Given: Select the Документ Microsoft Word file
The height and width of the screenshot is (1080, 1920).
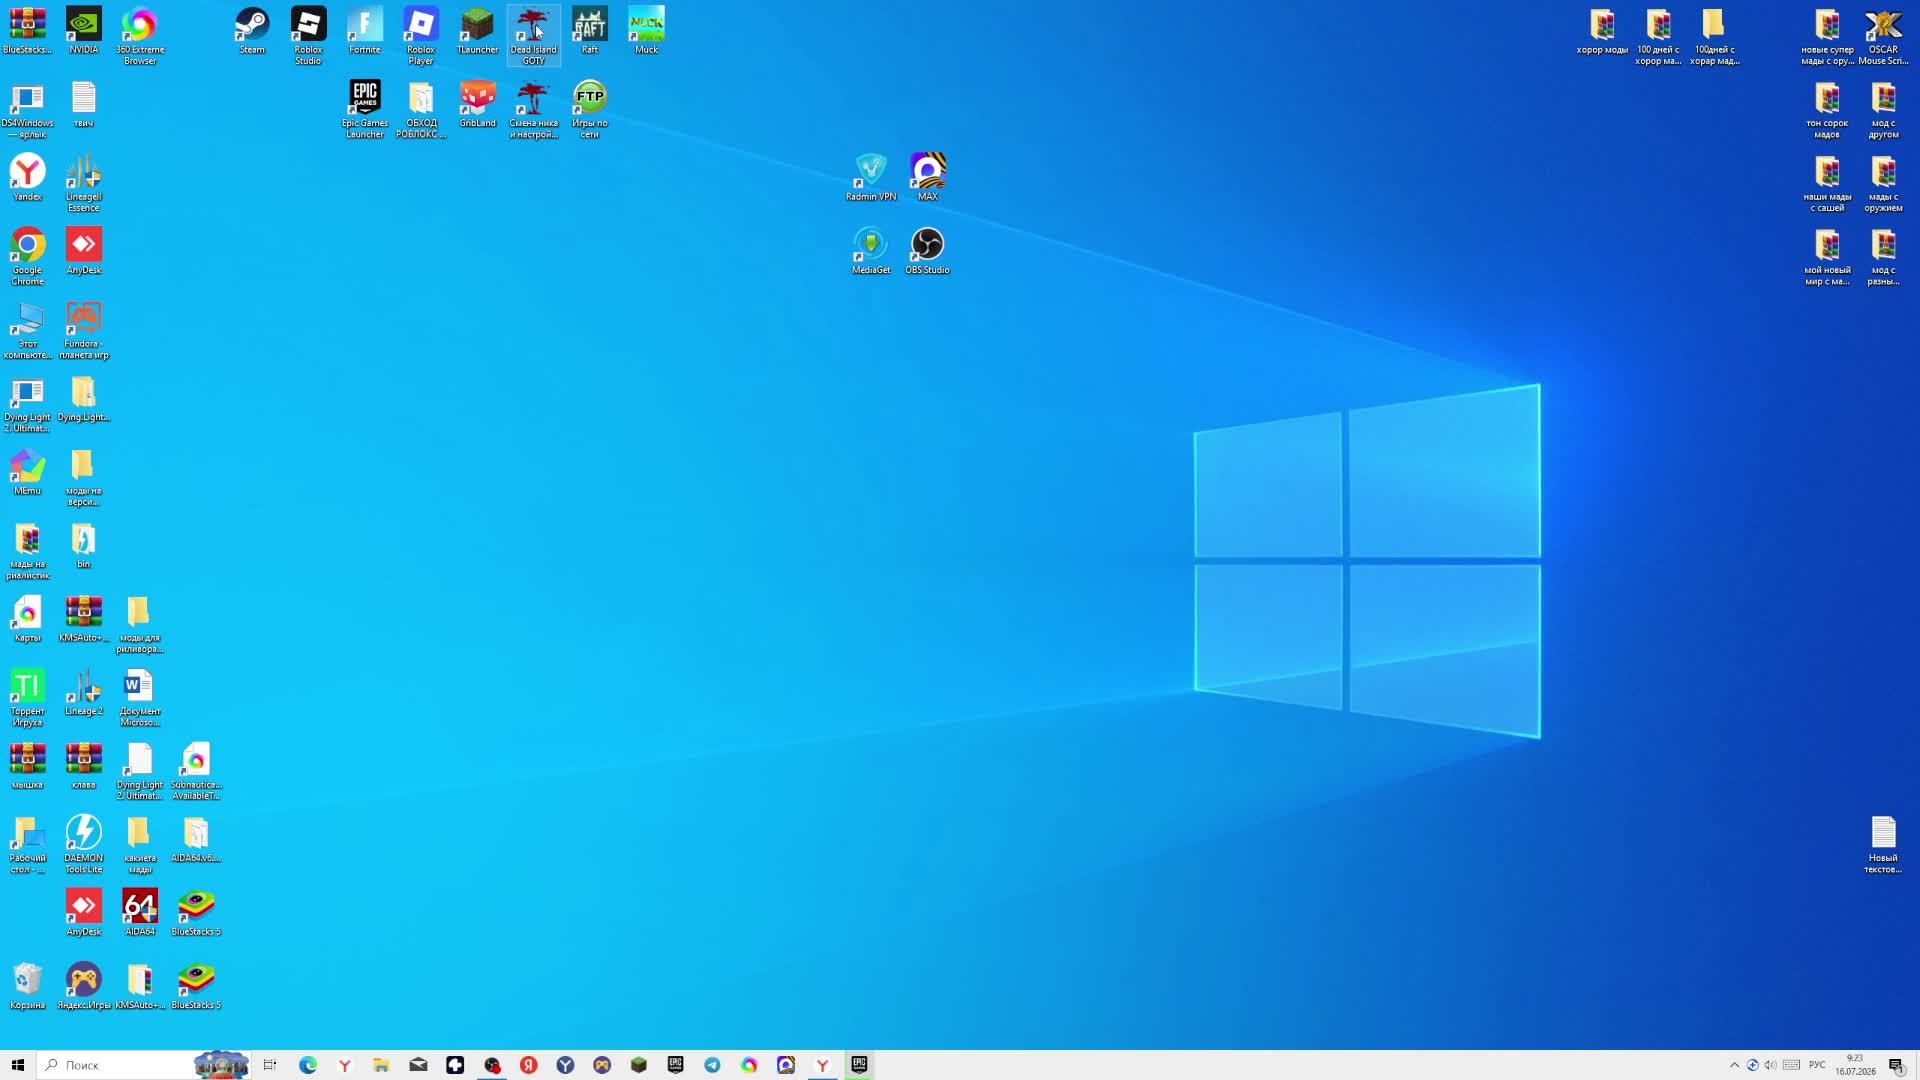Looking at the screenshot, I should [x=140, y=697].
